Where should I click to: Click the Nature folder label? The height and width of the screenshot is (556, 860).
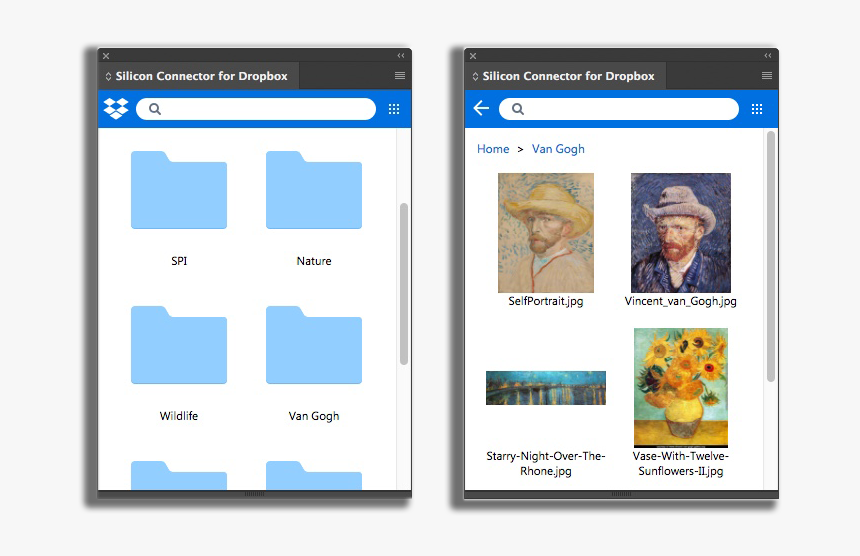pyautogui.click(x=314, y=261)
